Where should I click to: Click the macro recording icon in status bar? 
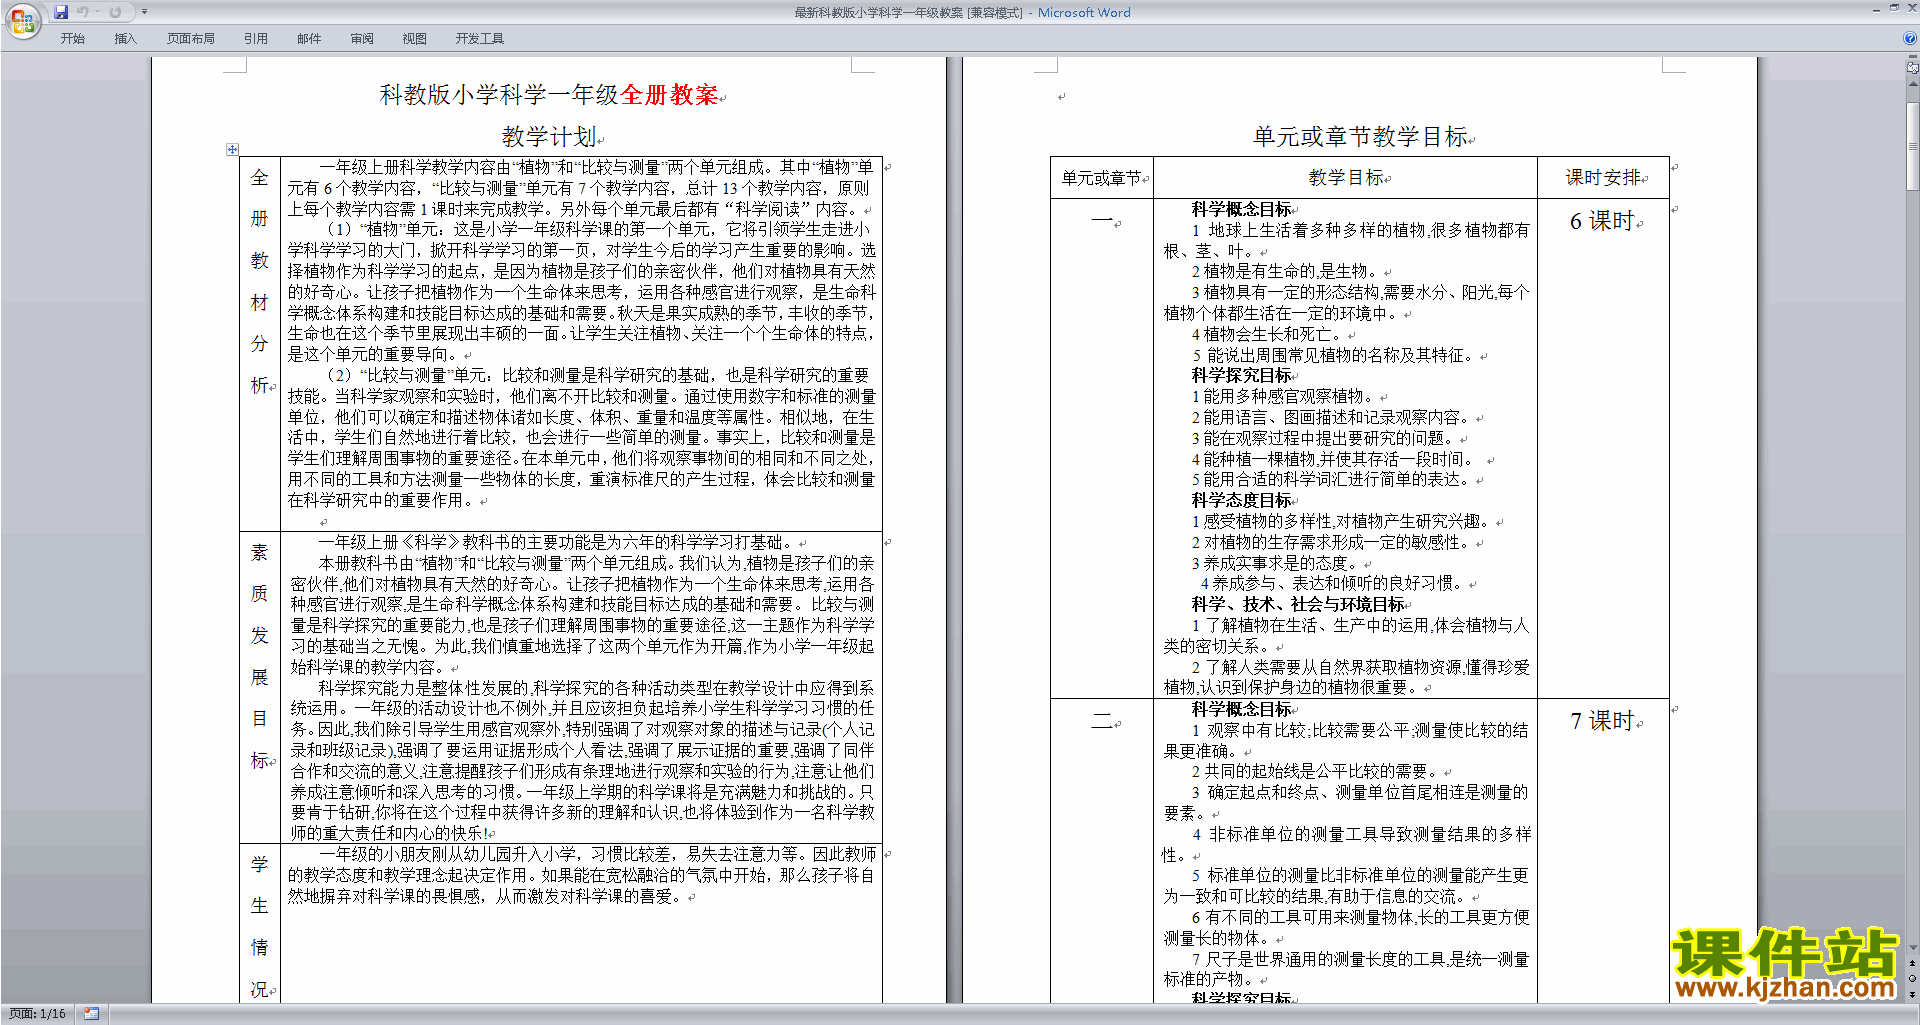(92, 1014)
